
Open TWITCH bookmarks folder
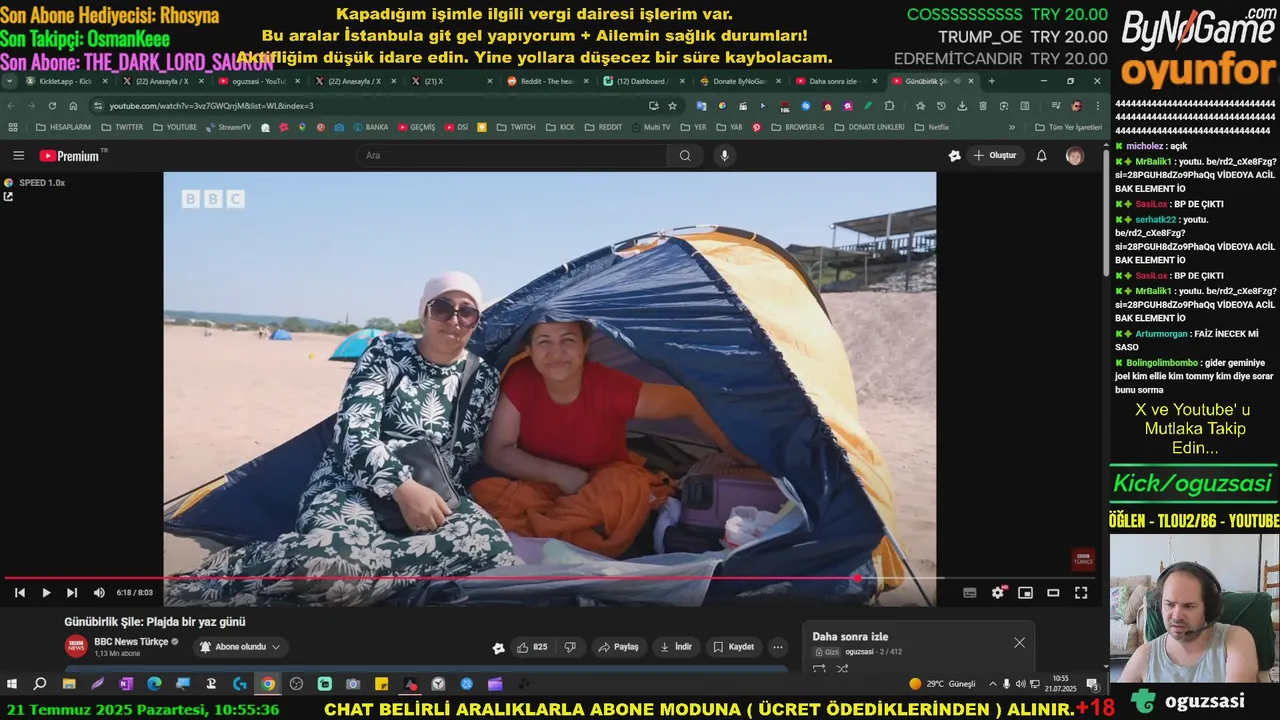click(x=516, y=128)
